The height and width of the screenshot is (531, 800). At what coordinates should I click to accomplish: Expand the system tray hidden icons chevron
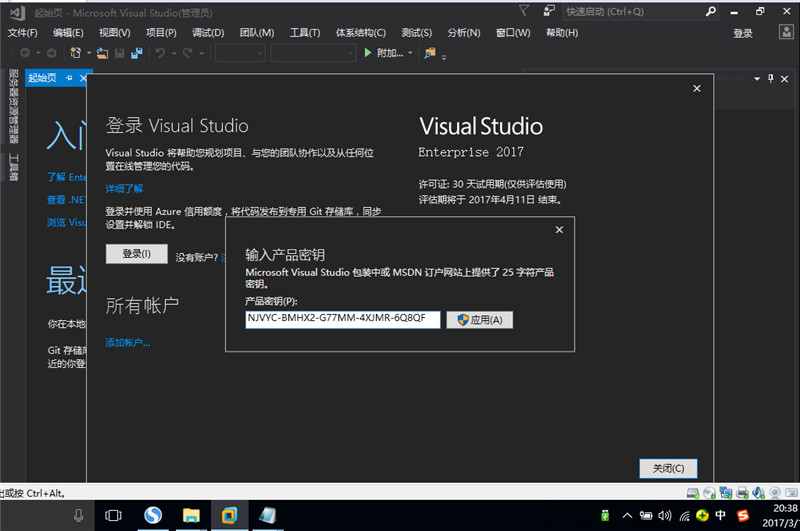pyautogui.click(x=627, y=516)
